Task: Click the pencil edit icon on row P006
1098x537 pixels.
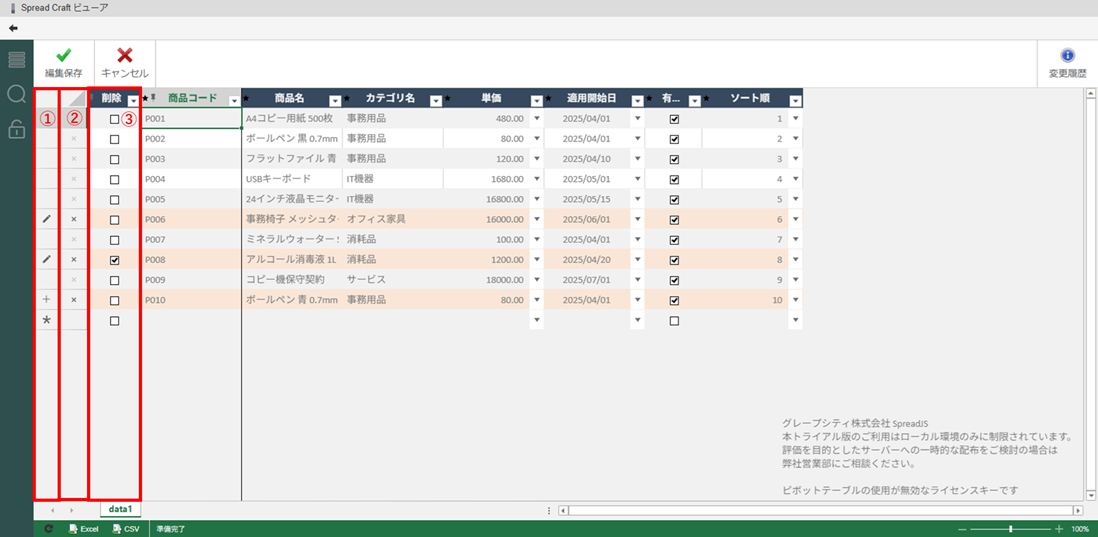Action: [46, 219]
